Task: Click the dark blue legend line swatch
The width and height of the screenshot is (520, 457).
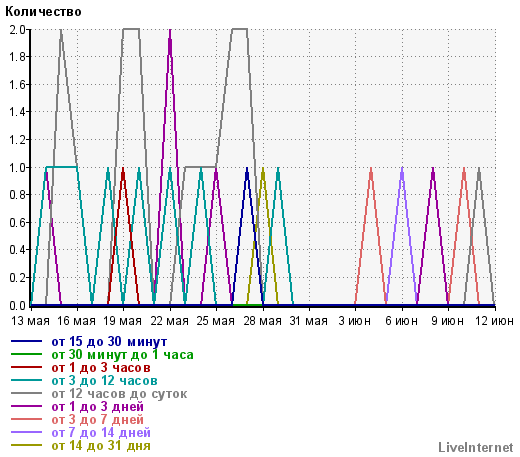Action: click(x=26, y=341)
